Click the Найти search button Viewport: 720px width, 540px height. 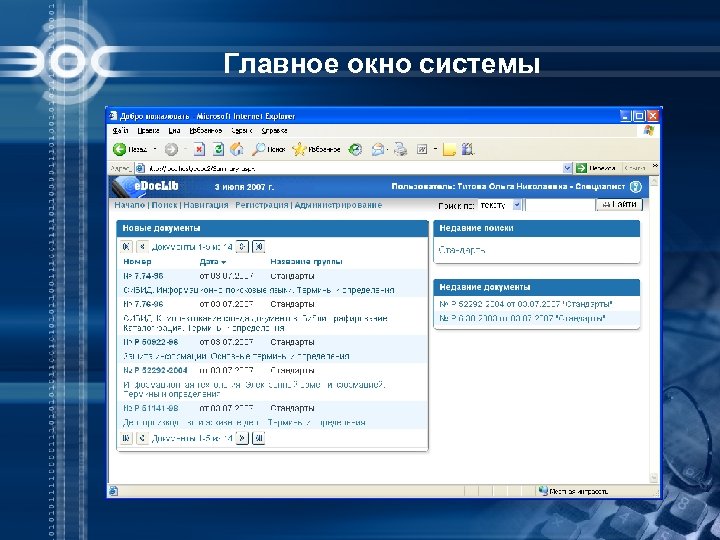click(x=619, y=204)
